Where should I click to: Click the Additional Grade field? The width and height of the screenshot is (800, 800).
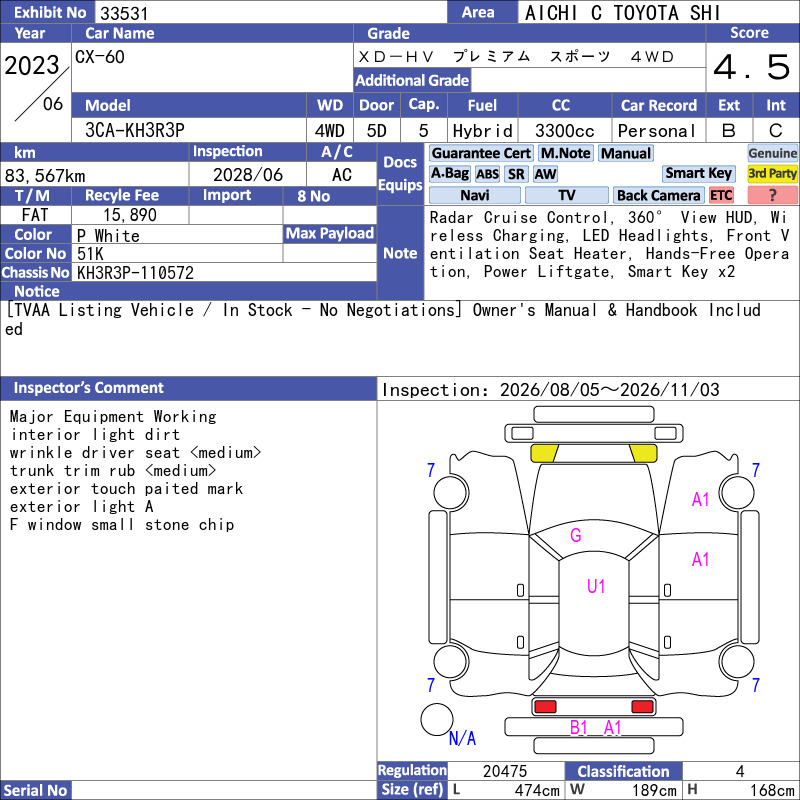pos(588,80)
